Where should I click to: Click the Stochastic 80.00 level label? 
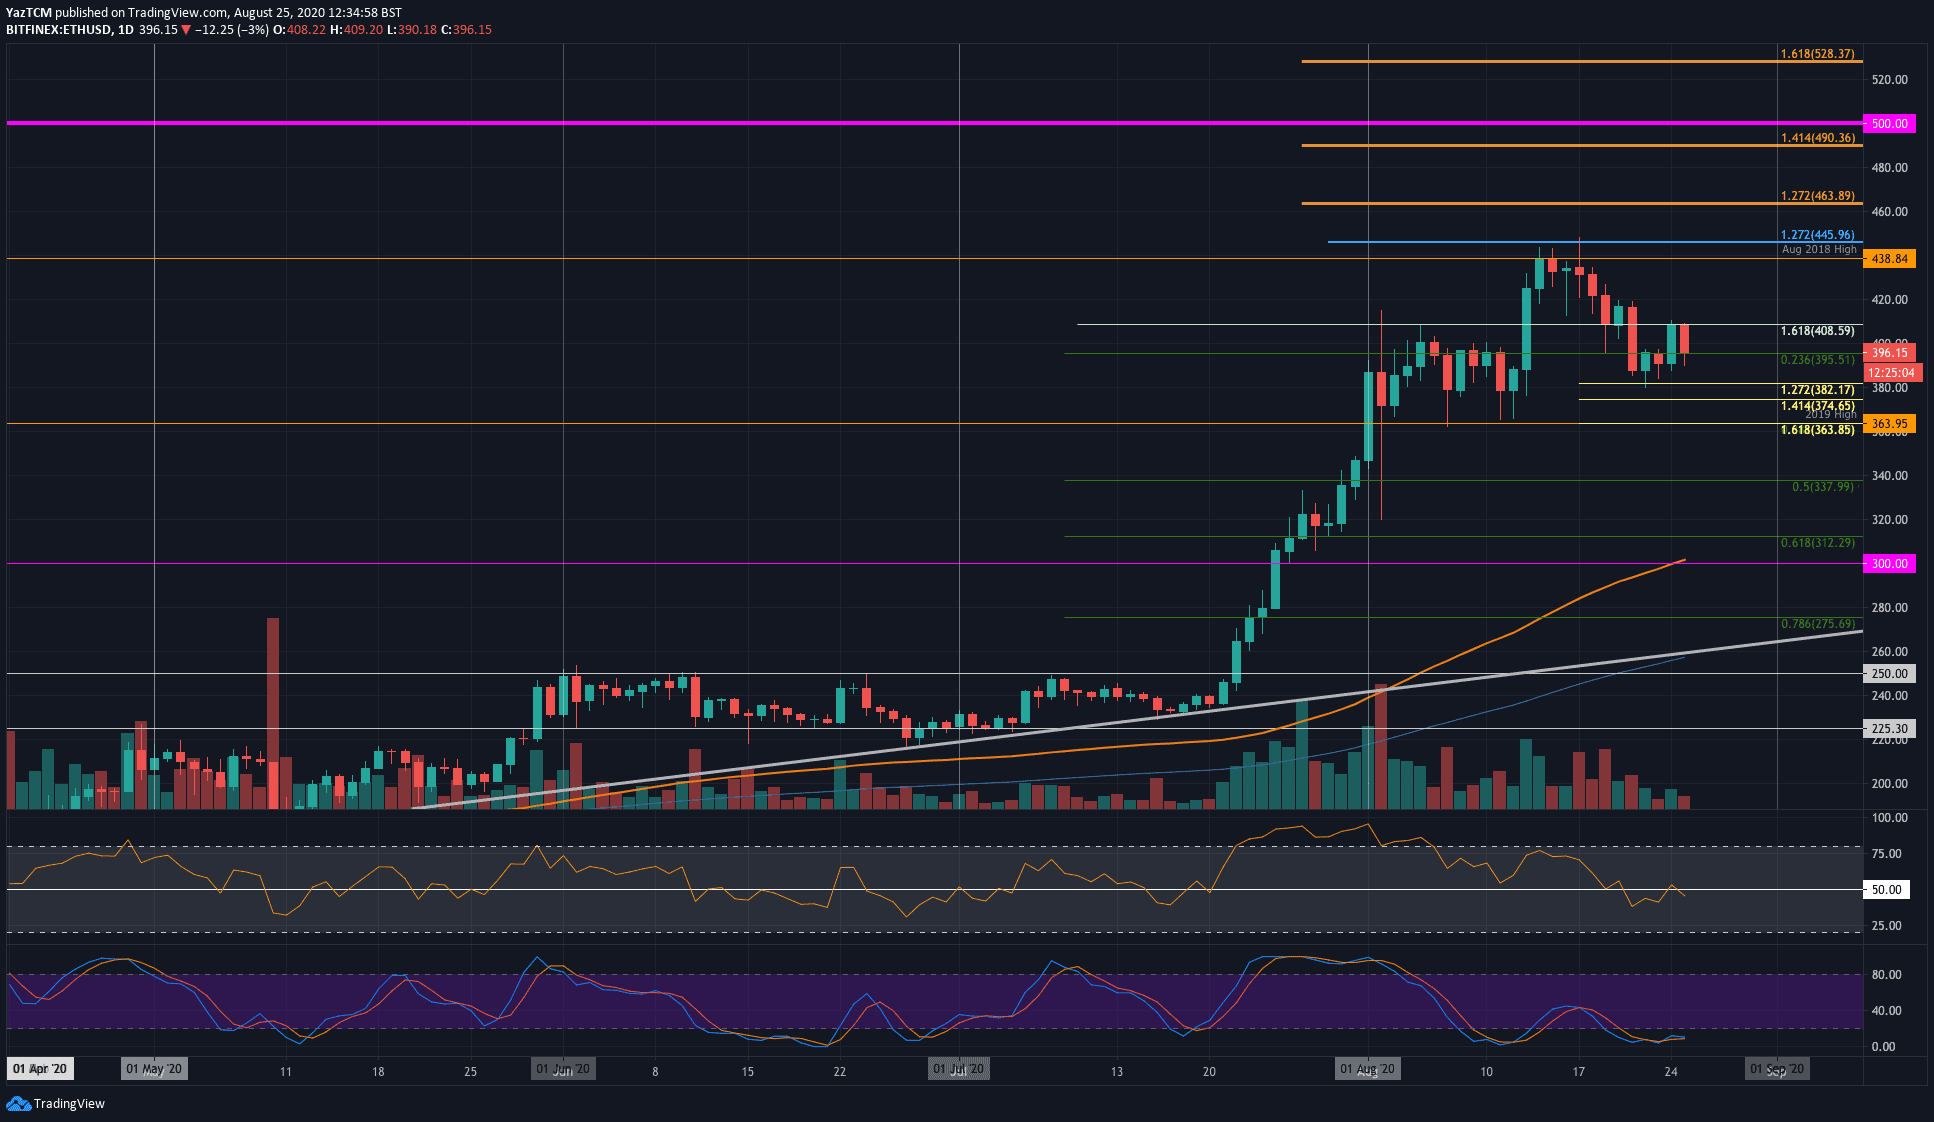1886,974
